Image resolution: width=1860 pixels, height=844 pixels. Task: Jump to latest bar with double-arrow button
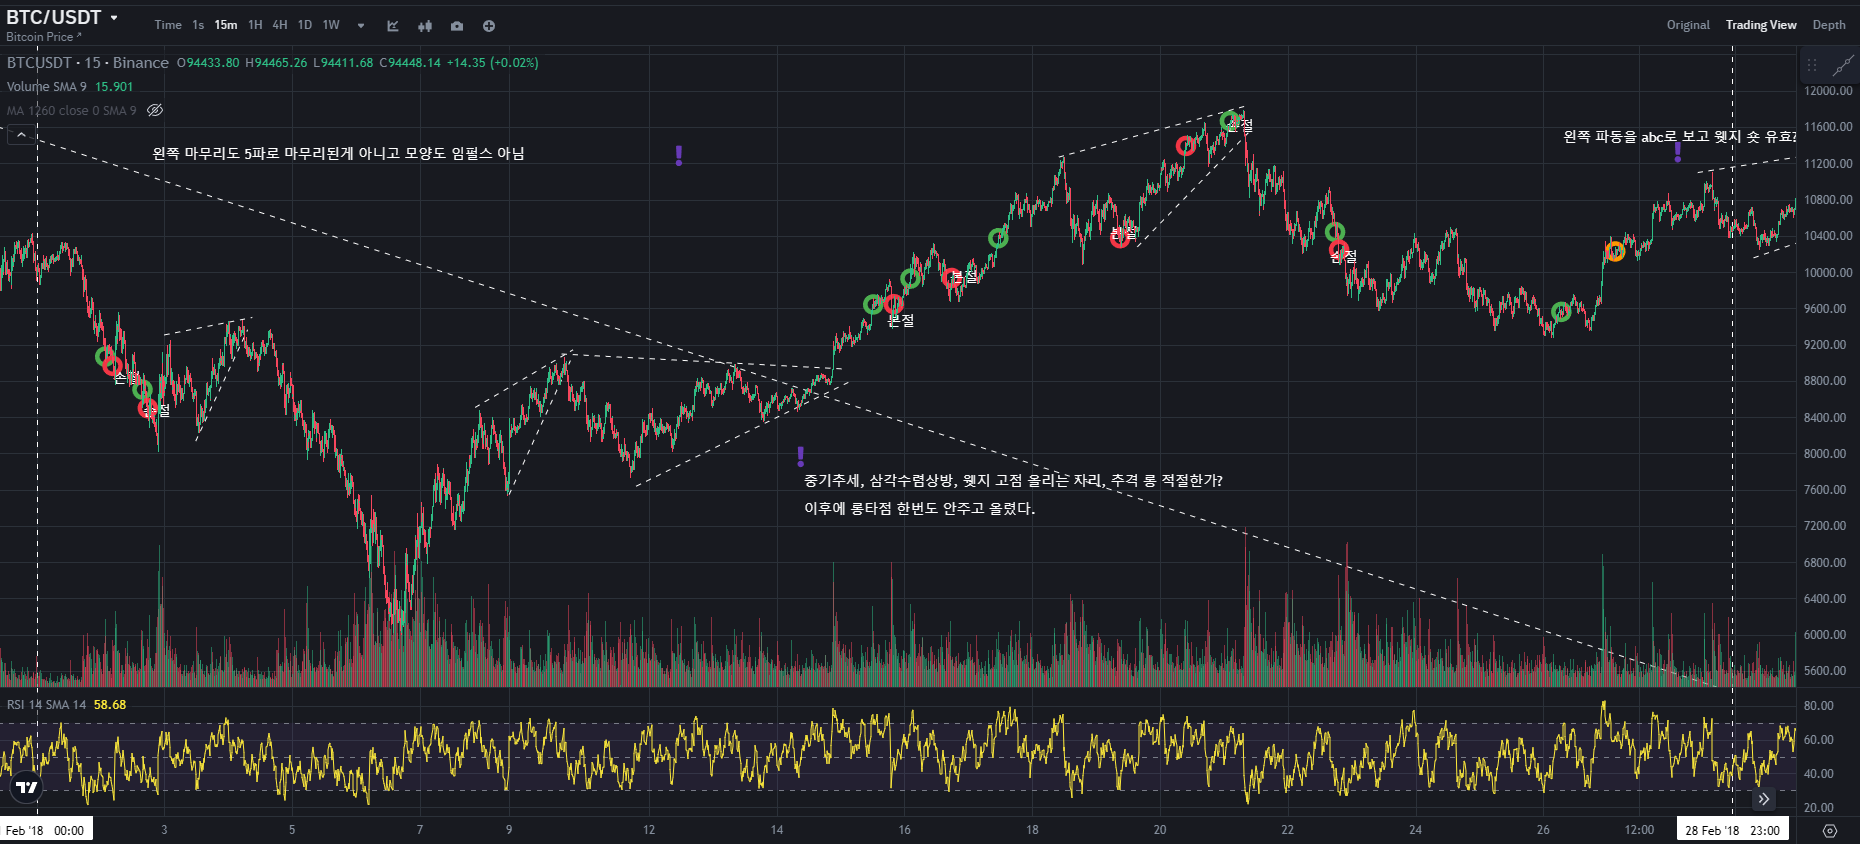pyautogui.click(x=1764, y=799)
